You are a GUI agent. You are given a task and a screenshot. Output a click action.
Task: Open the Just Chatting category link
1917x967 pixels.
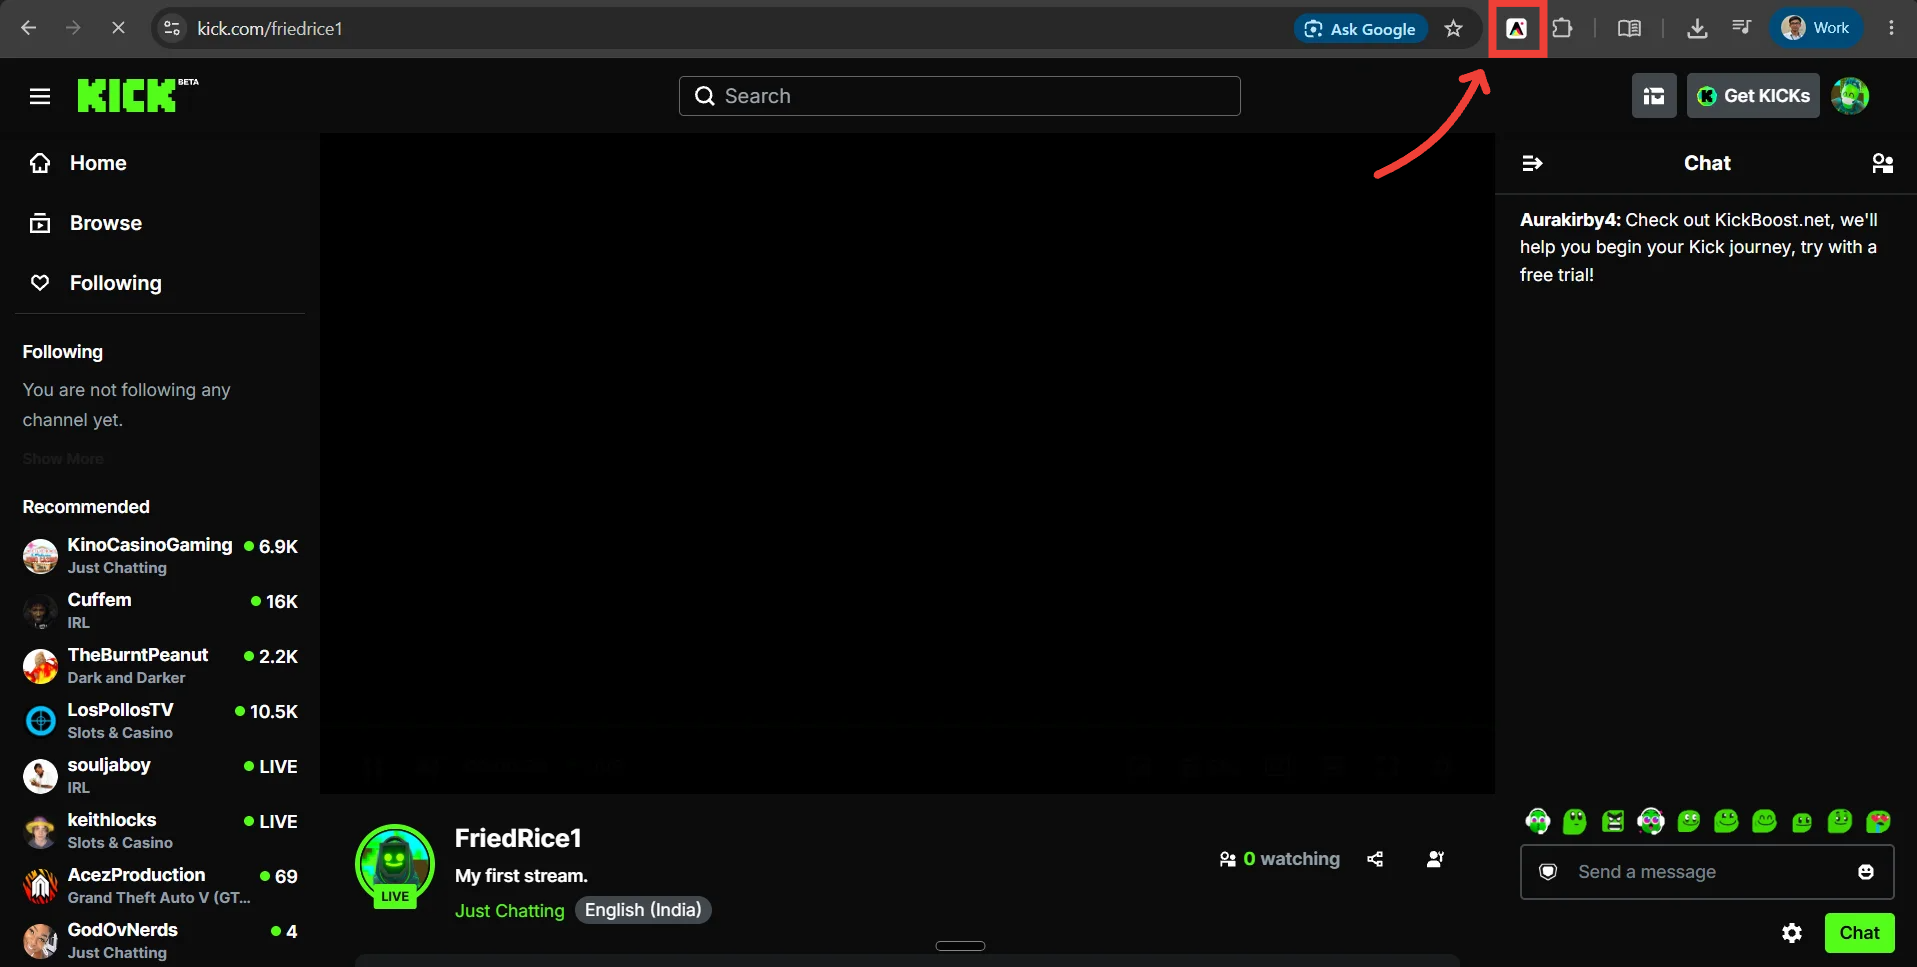510,911
